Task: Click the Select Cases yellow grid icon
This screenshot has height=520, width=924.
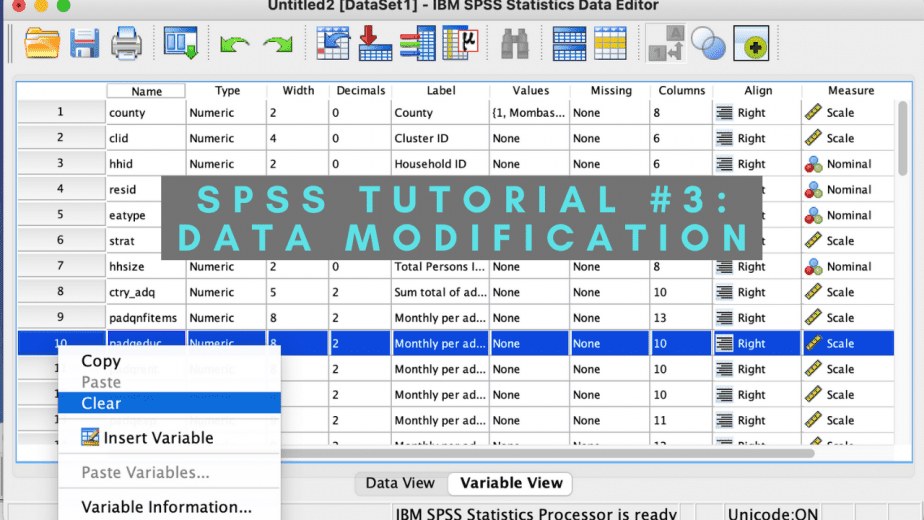Action: (x=610, y=44)
